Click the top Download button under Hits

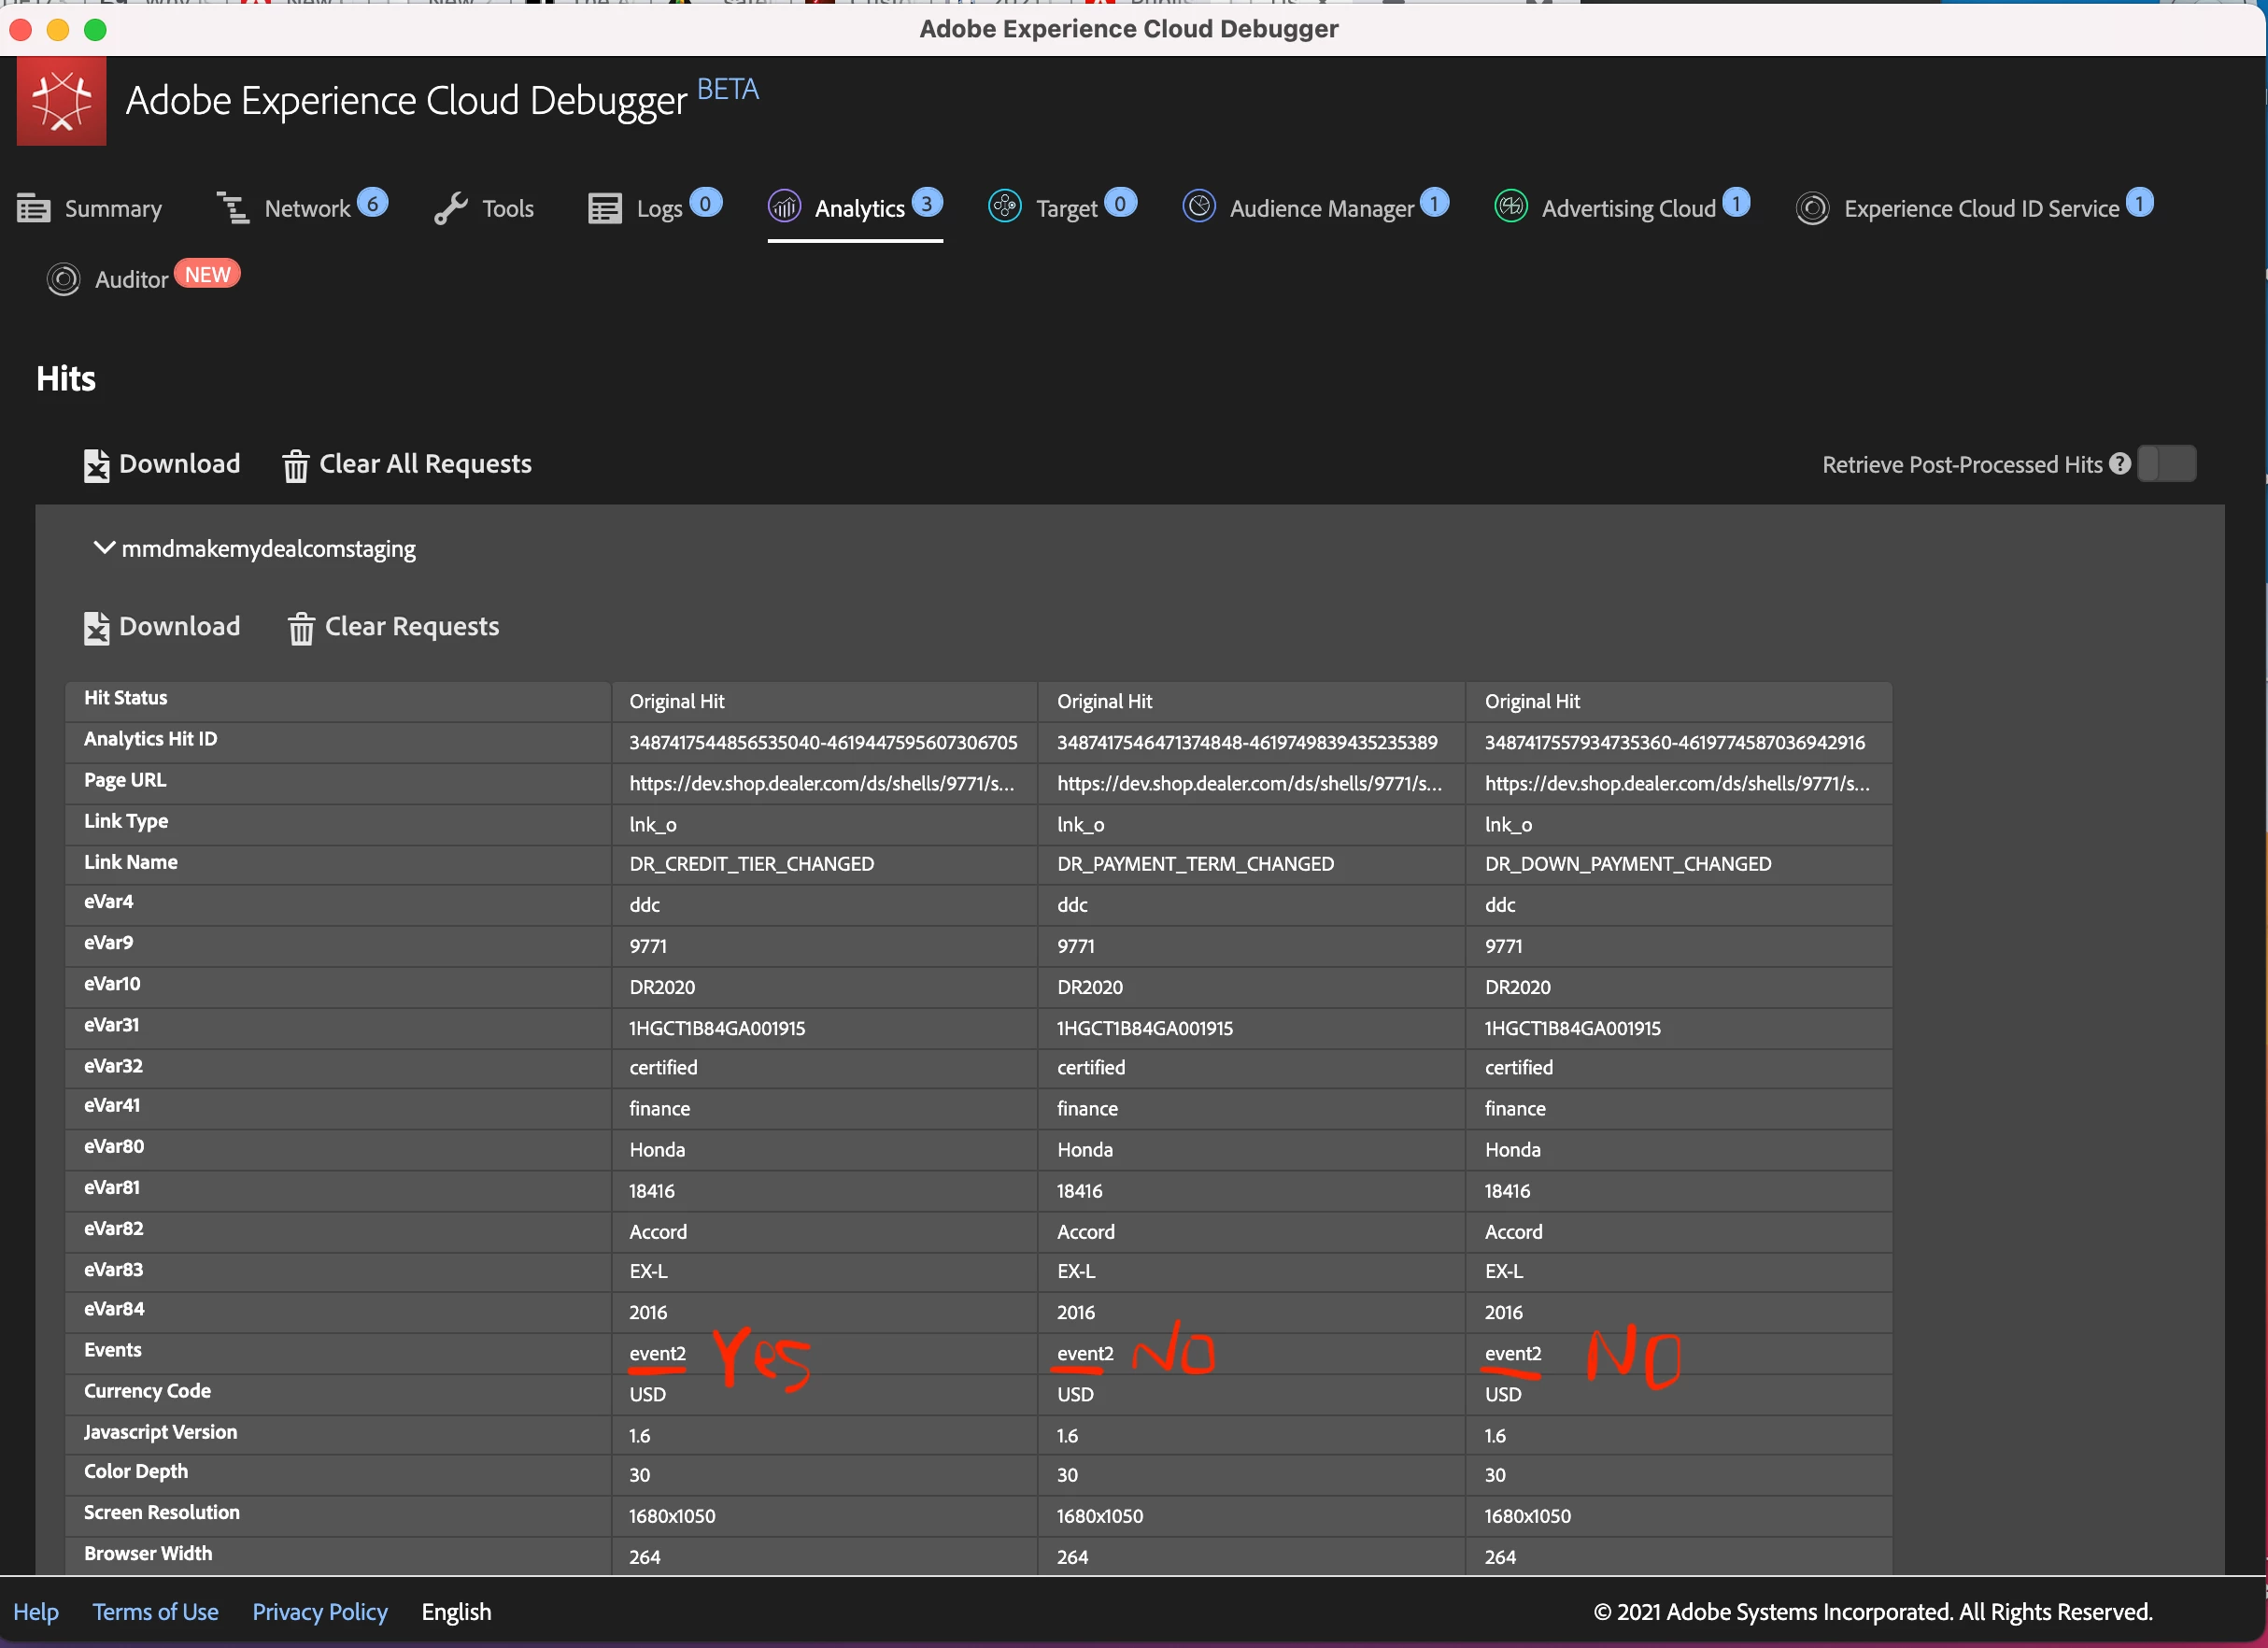(162, 464)
